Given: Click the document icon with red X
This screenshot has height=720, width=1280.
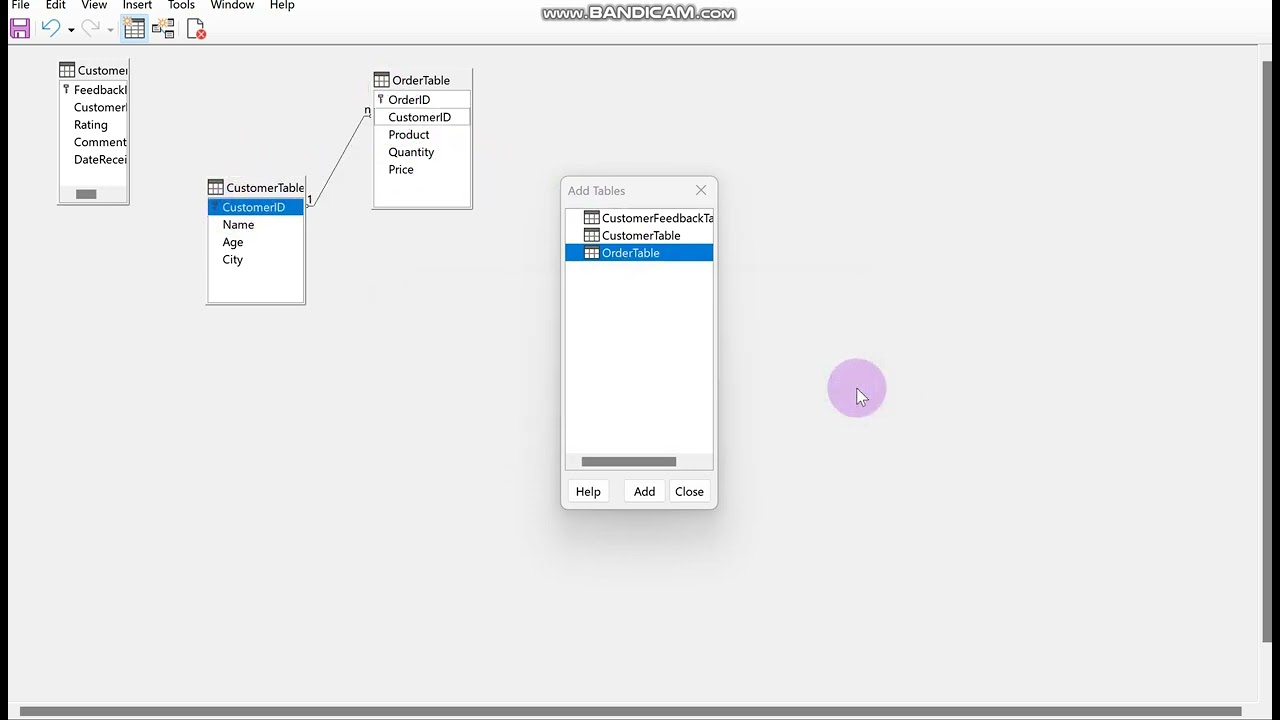Looking at the screenshot, I should click(x=196, y=29).
